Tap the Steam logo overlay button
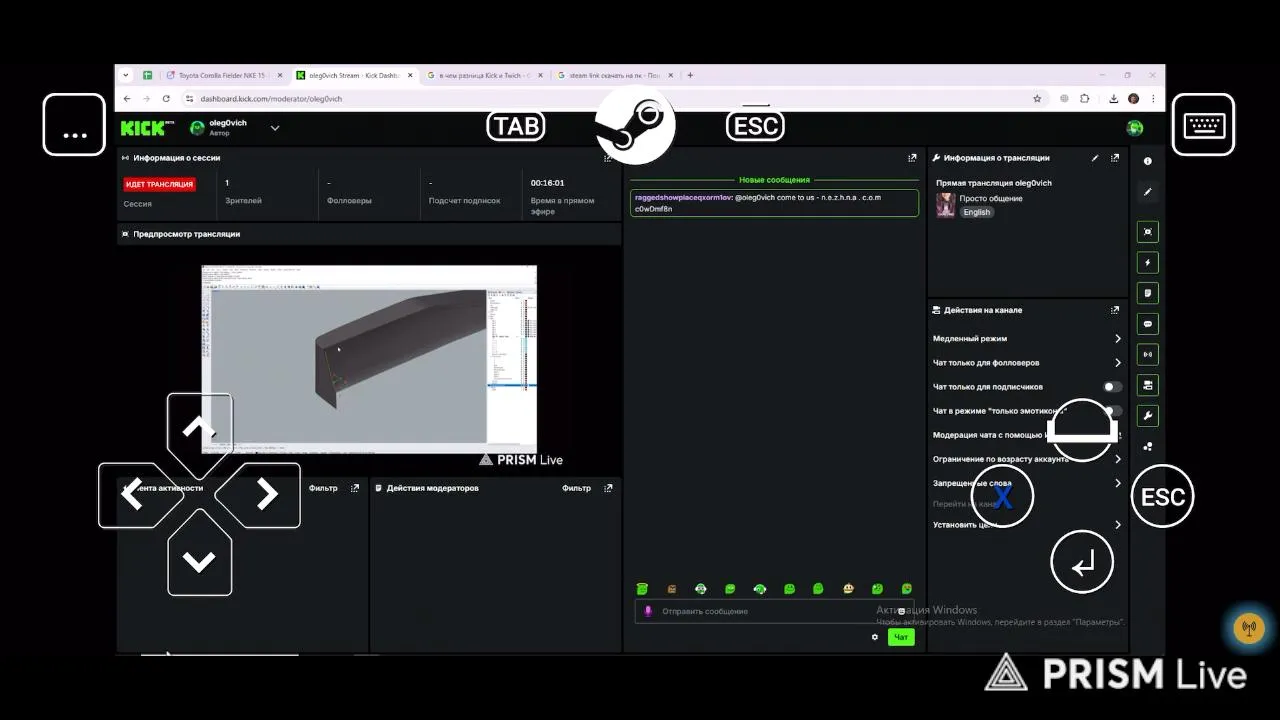This screenshot has width=1280, height=720. coord(635,125)
